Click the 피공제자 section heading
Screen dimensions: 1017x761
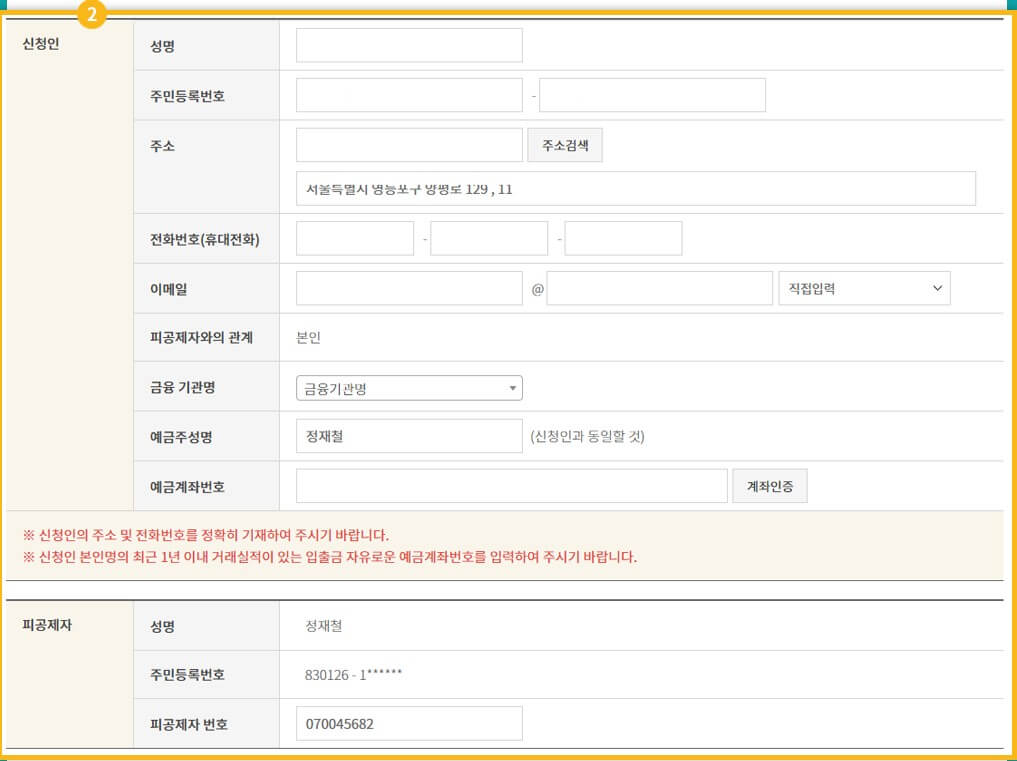point(47,625)
